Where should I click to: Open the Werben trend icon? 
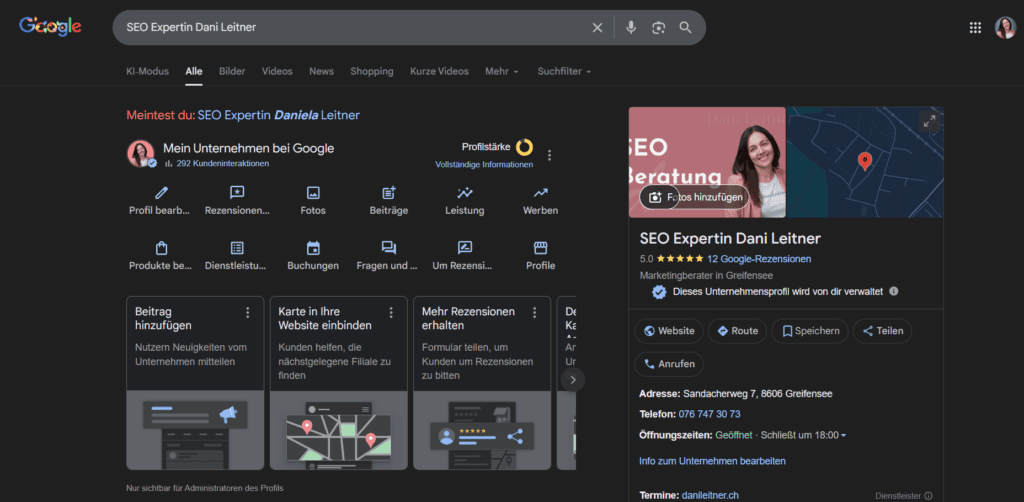540,193
